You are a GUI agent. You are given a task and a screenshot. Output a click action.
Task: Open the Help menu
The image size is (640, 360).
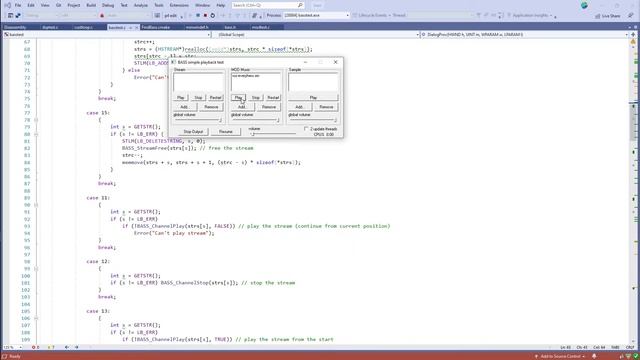[221, 5]
